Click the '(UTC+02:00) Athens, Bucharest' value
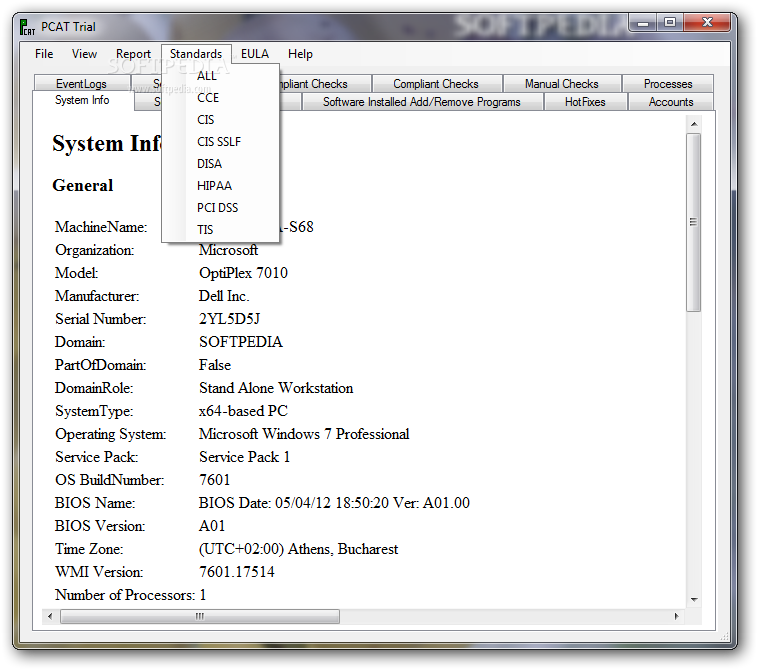Screen dimensions: 758x670 pos(298,549)
